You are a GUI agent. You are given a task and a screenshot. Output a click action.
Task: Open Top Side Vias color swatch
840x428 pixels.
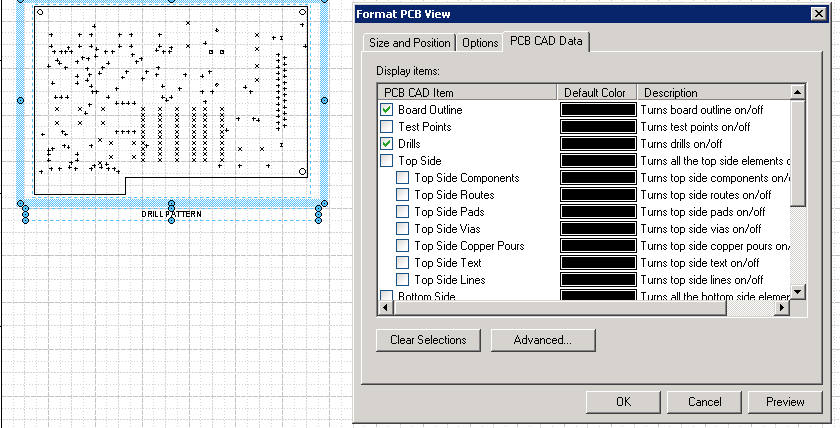pyautogui.click(x=598, y=229)
